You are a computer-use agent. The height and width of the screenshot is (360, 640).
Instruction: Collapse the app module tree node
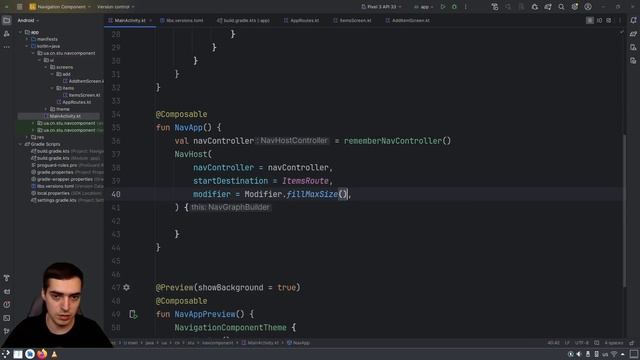pyautogui.click(x=20, y=32)
